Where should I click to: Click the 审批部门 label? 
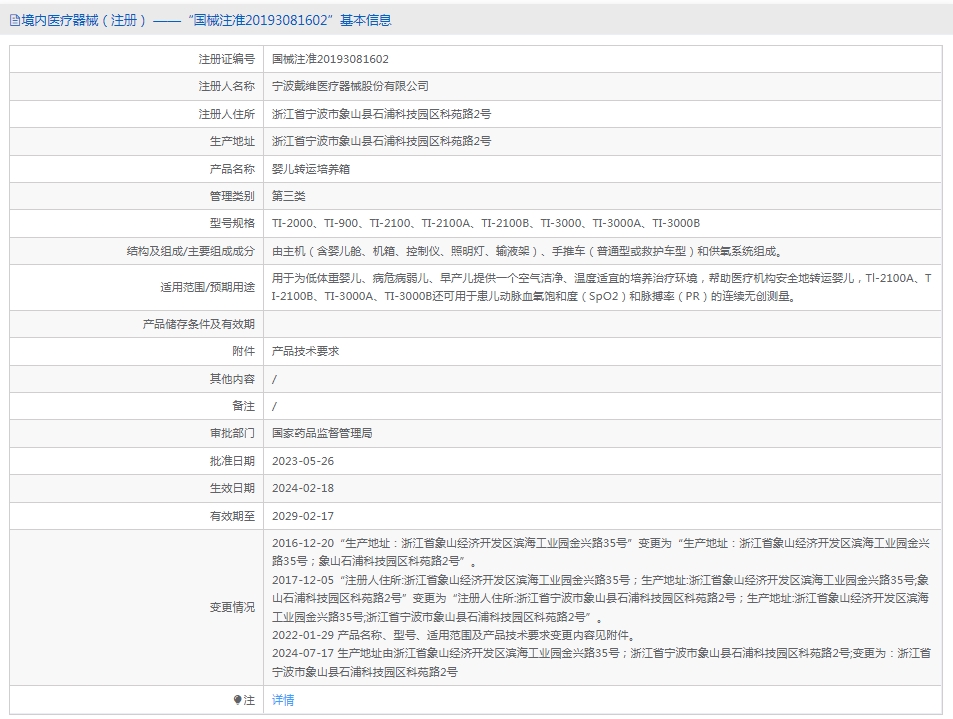(232, 433)
